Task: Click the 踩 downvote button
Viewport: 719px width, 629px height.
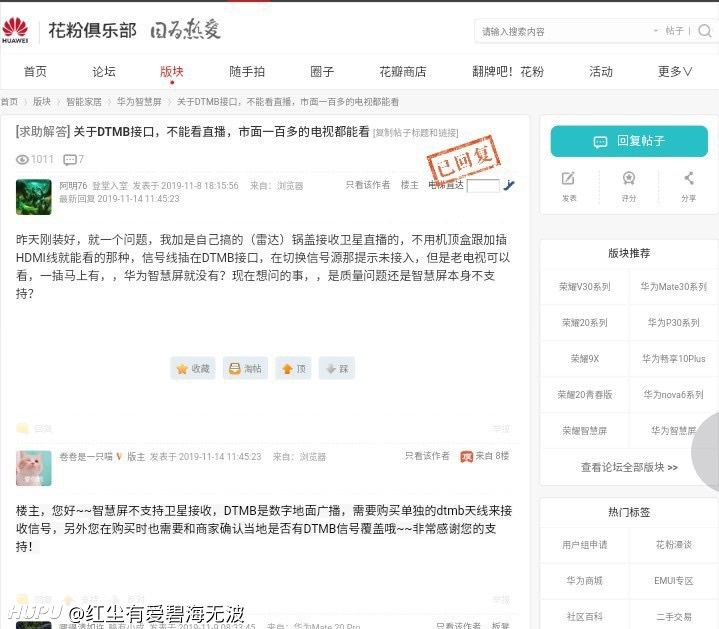Action: pyautogui.click(x=337, y=369)
